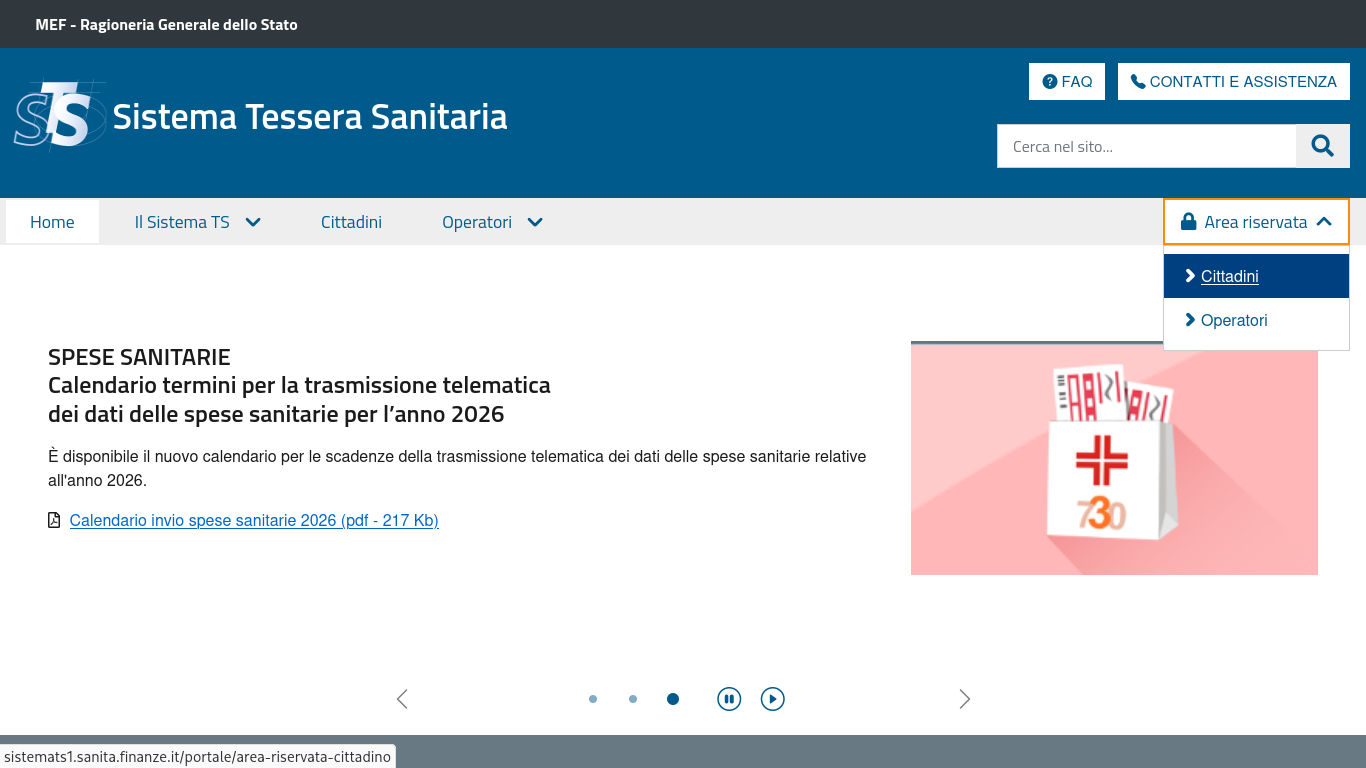1366x768 pixels.
Task: Click the SPESE SANITARIE heading text
Action: point(139,357)
